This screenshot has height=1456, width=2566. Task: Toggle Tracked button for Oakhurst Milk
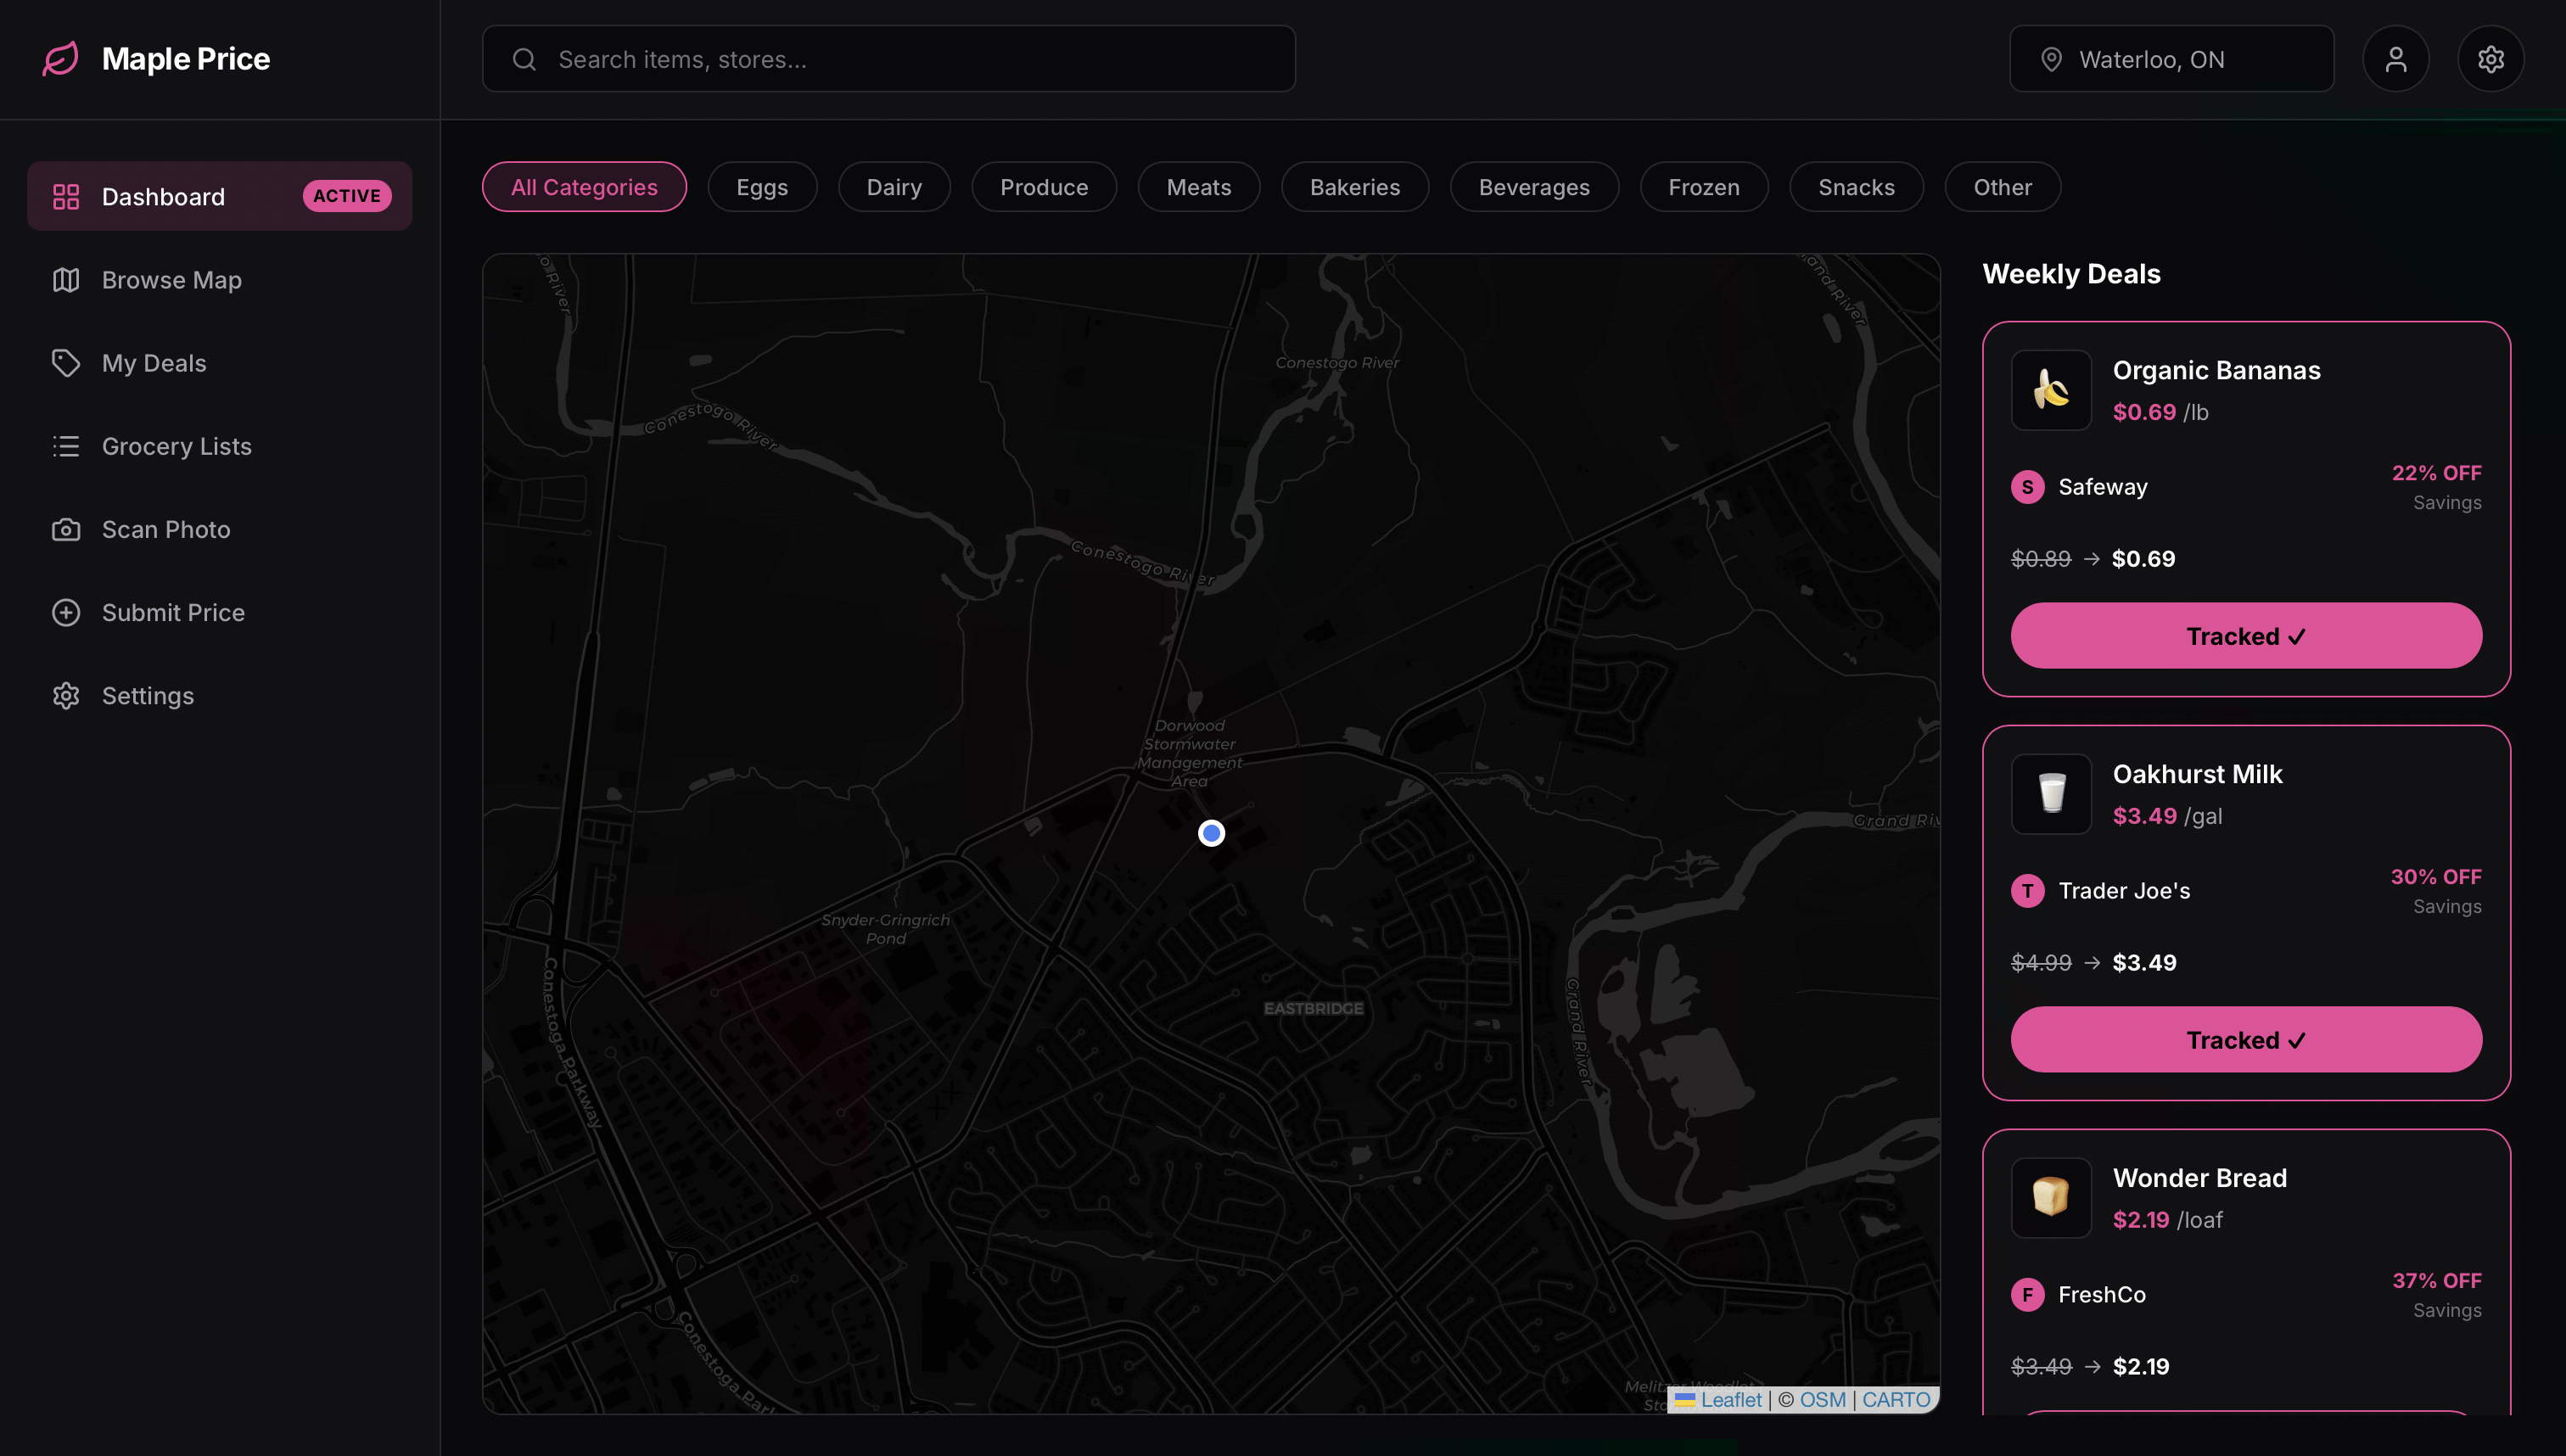click(x=2245, y=1040)
